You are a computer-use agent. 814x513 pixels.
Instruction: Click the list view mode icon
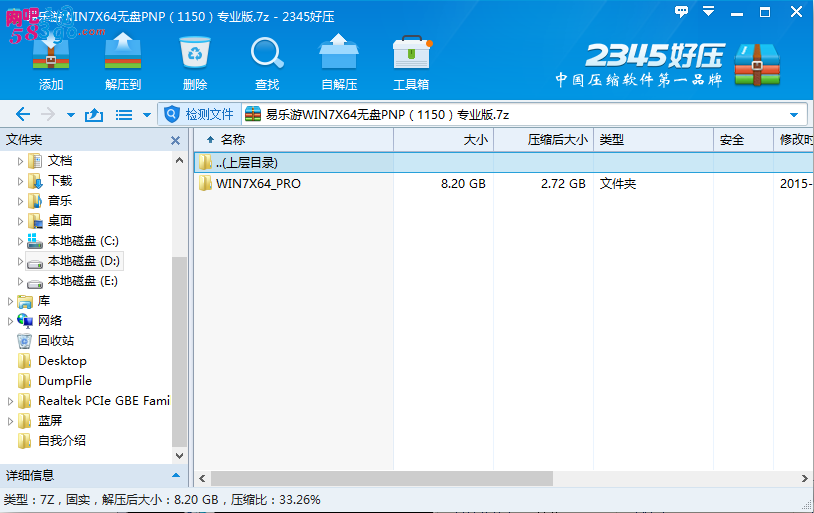124,115
